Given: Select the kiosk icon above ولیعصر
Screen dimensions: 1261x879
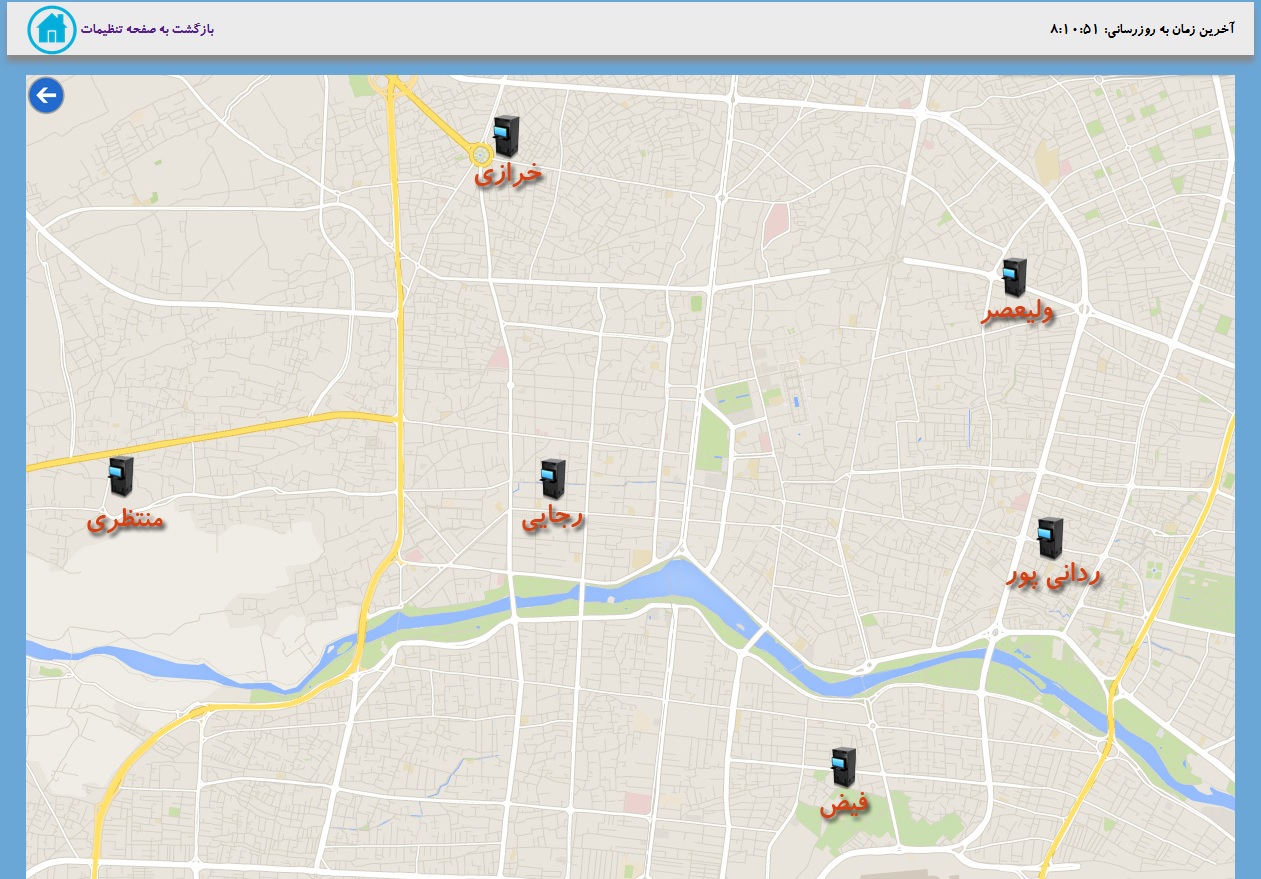Looking at the screenshot, I should pyautogui.click(x=1015, y=277).
